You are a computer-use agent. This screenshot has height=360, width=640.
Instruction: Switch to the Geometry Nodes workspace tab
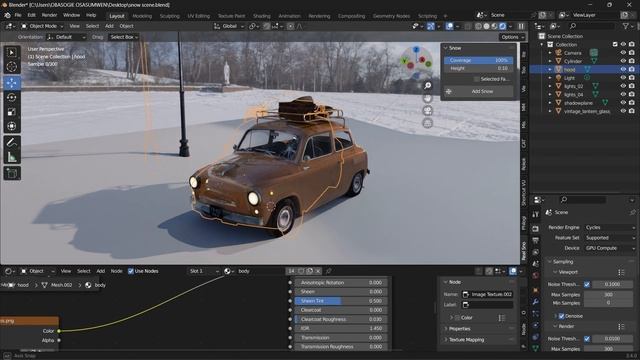click(391, 16)
